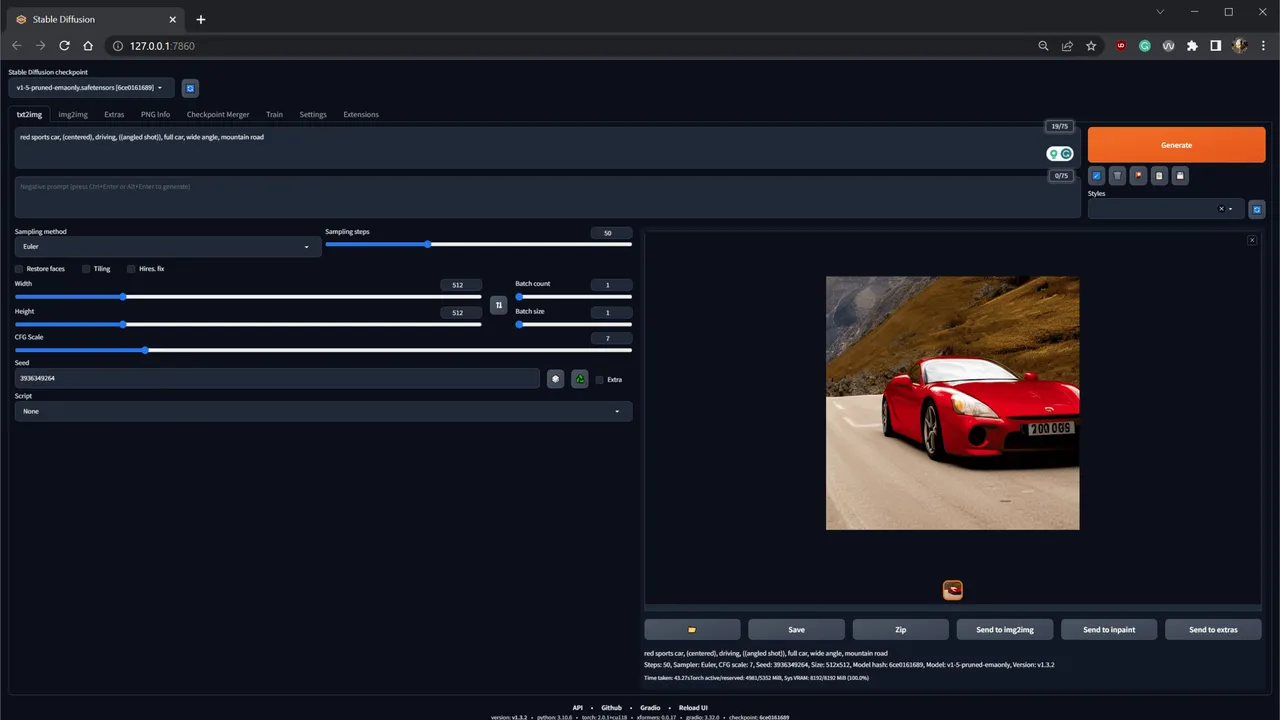Open the PNG Info tab

click(x=155, y=114)
